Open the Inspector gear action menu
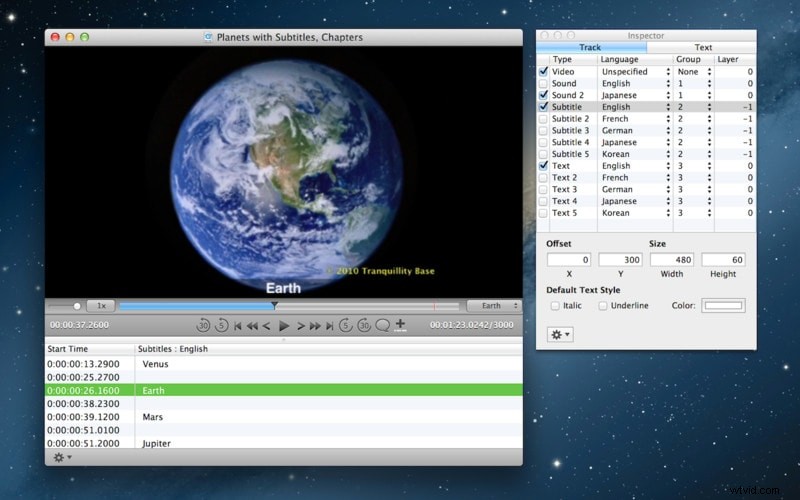 pos(560,335)
